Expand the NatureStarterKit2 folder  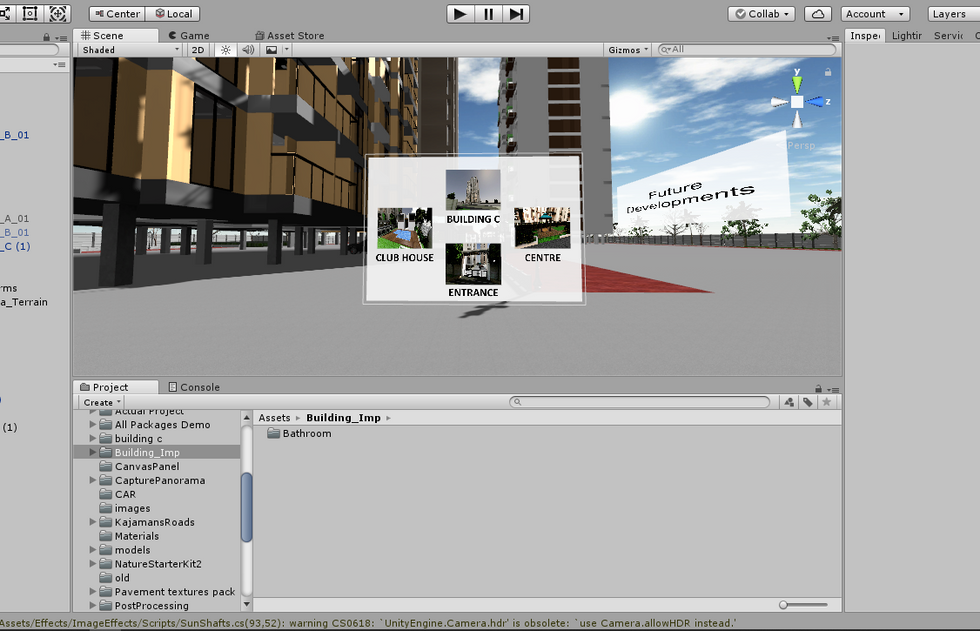point(93,564)
